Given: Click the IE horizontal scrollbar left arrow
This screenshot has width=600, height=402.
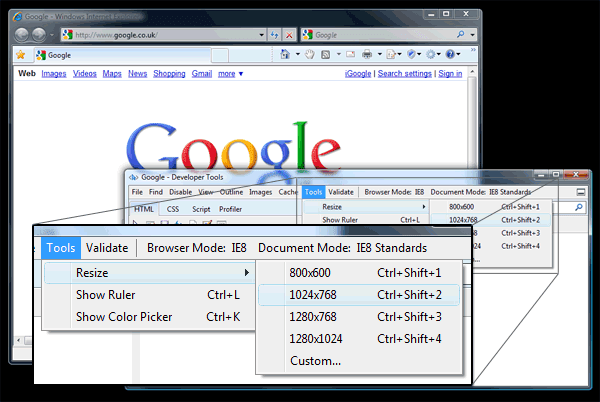Looking at the screenshot, I should click(18, 340).
